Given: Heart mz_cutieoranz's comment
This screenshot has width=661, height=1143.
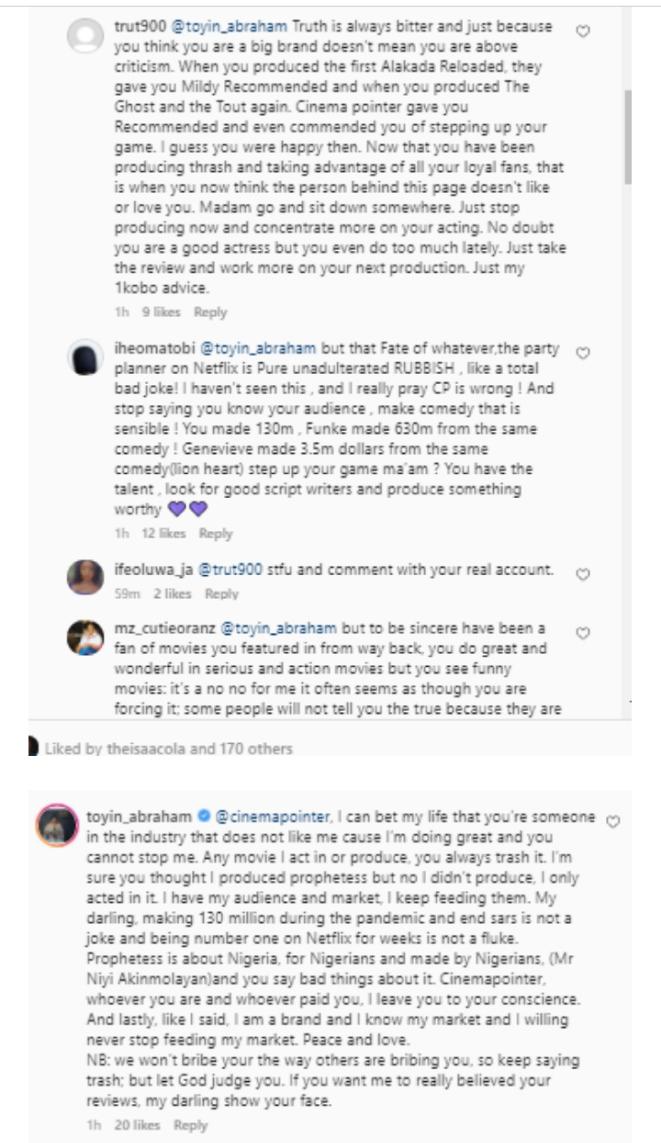Looking at the screenshot, I should pyautogui.click(x=585, y=632).
